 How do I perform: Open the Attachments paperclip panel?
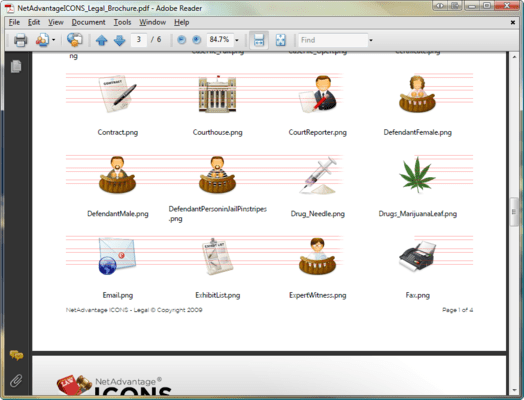tap(16, 380)
